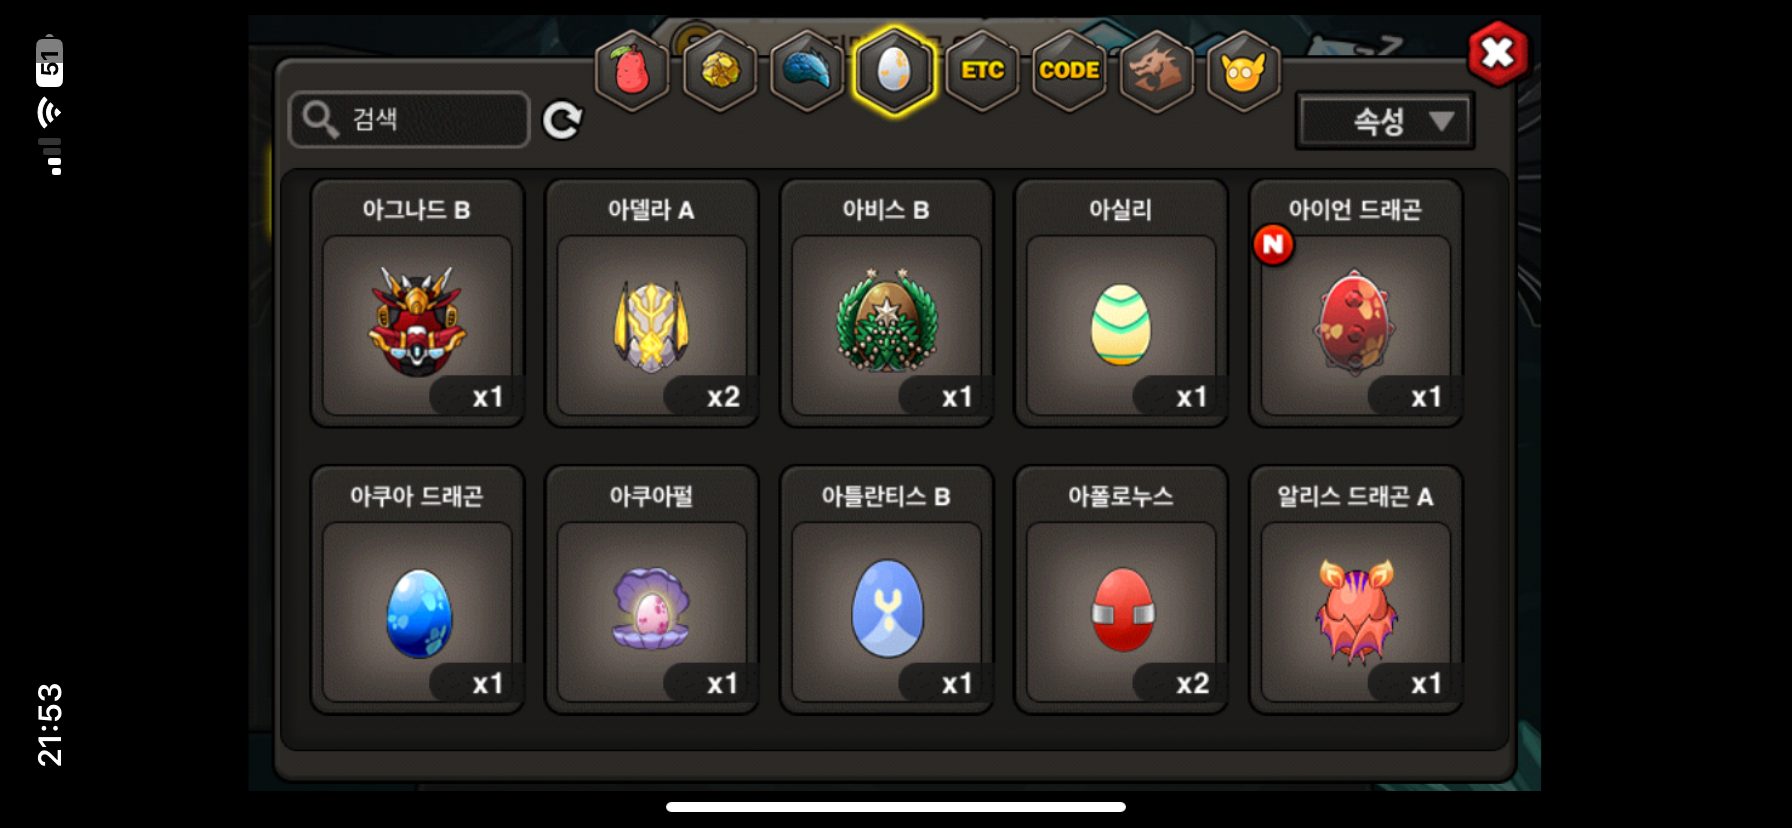Close the inventory with red X

[x=1498, y=52]
